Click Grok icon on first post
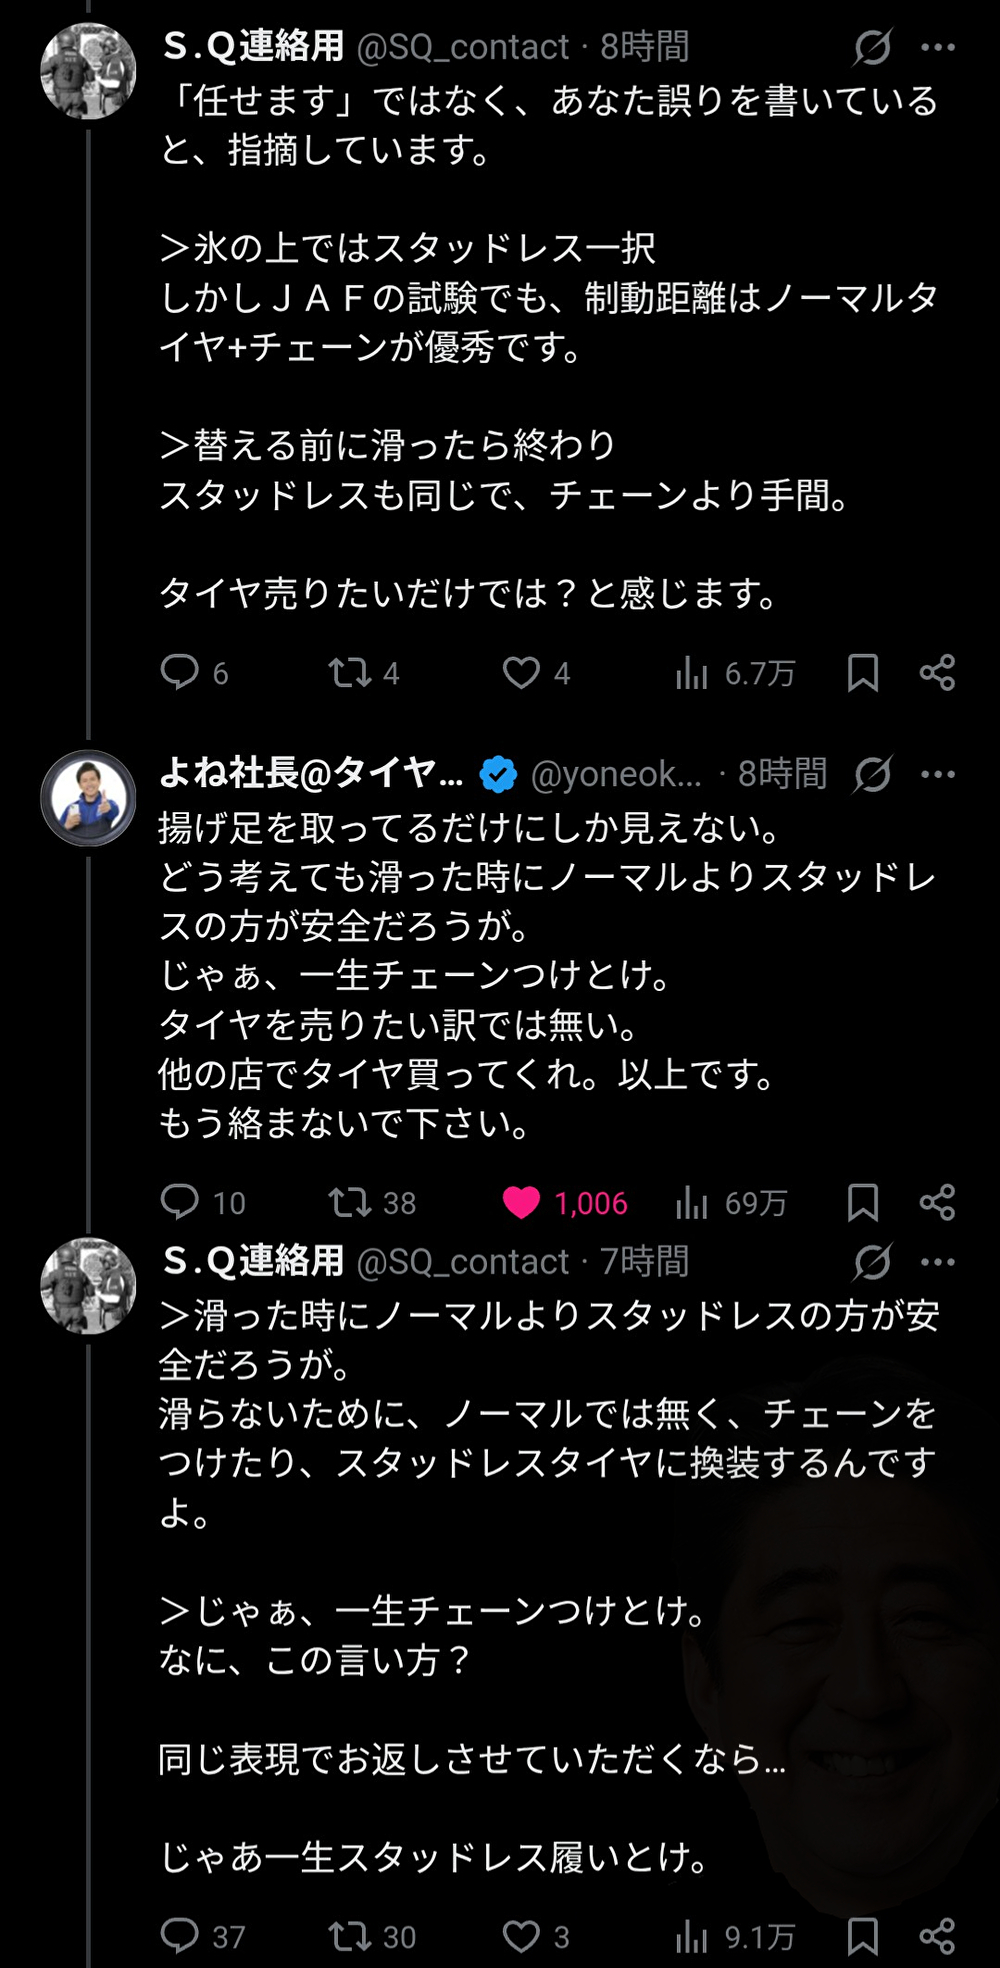 pyautogui.click(x=872, y=47)
